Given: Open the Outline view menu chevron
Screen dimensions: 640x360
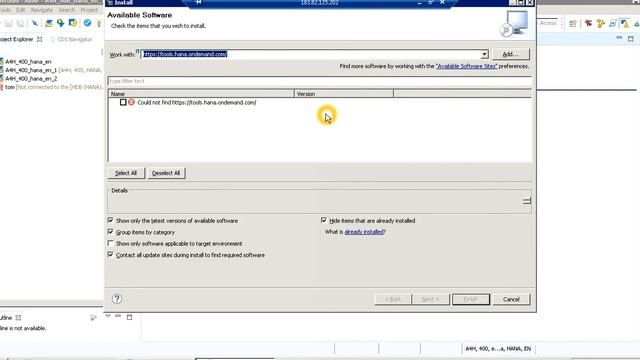Looking at the screenshot, I should tap(108, 316).
